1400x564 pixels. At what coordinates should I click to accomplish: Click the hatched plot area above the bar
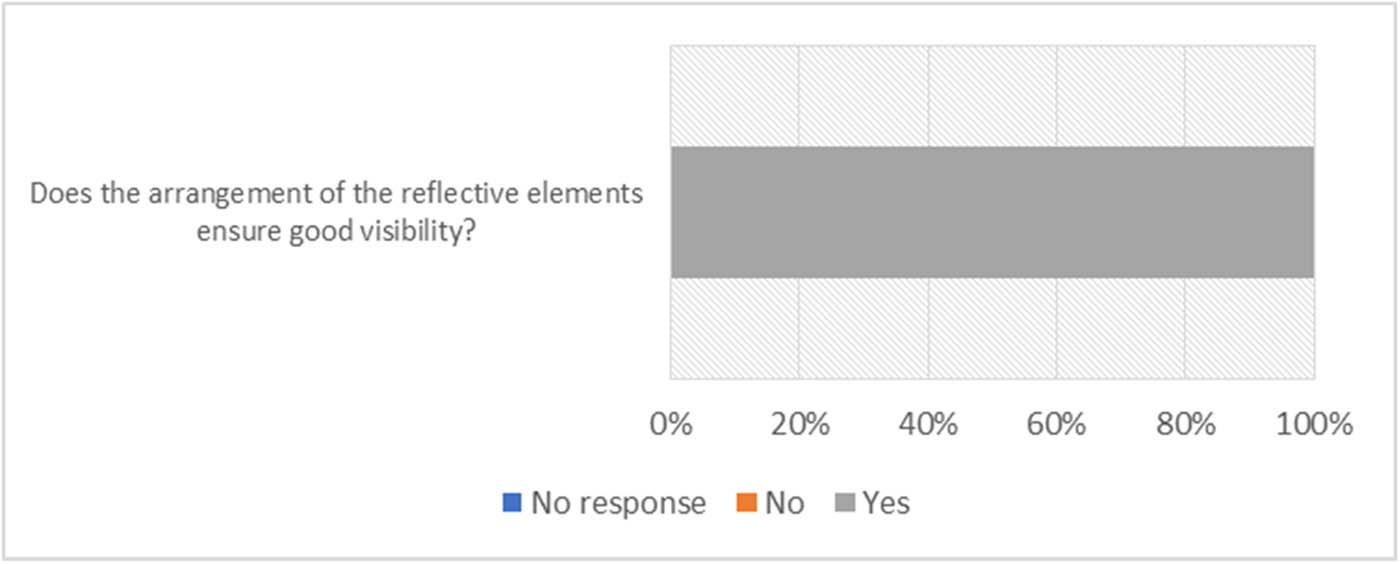[992, 96]
